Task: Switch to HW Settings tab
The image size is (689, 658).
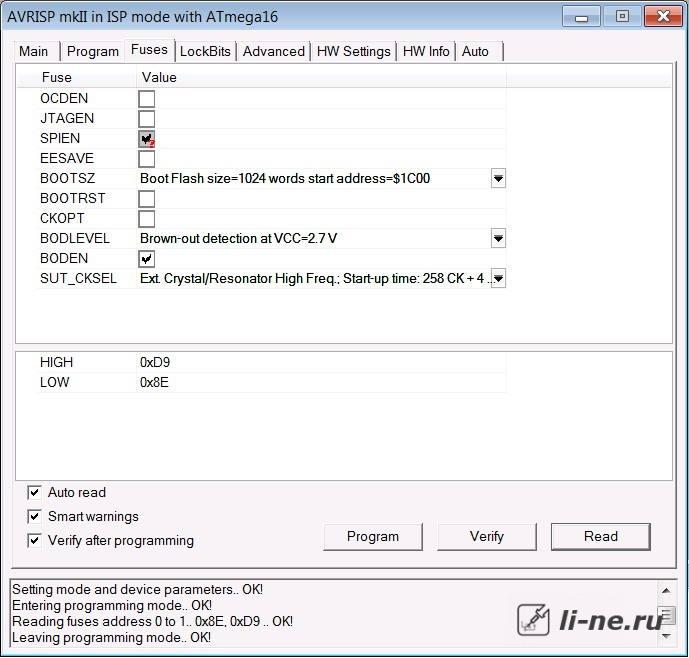Action: point(354,51)
